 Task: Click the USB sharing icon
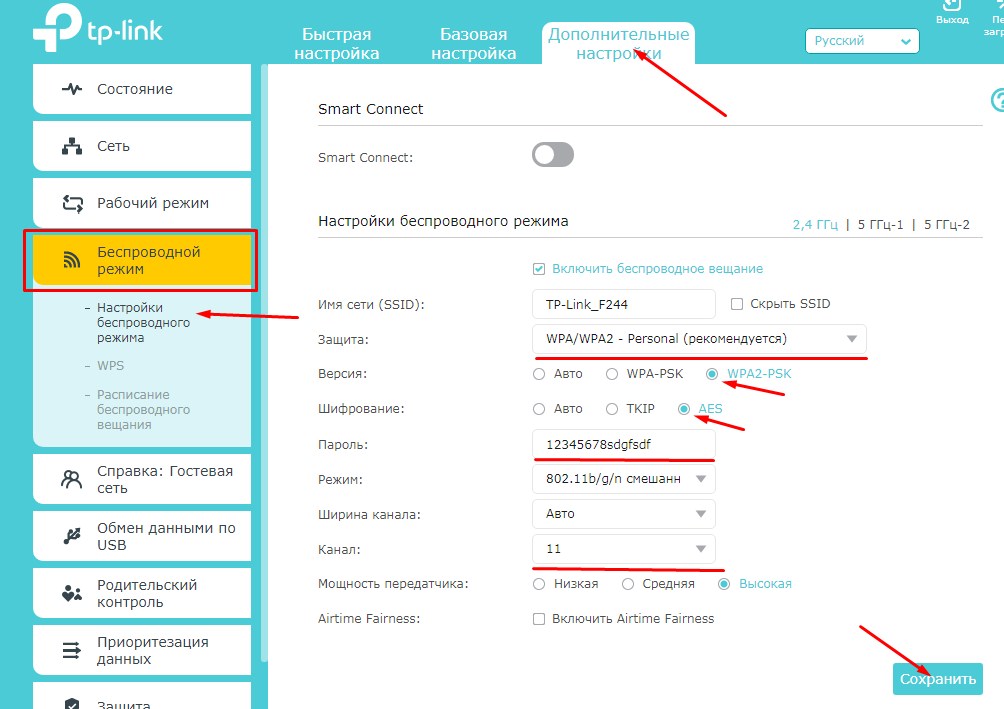[x=72, y=535]
